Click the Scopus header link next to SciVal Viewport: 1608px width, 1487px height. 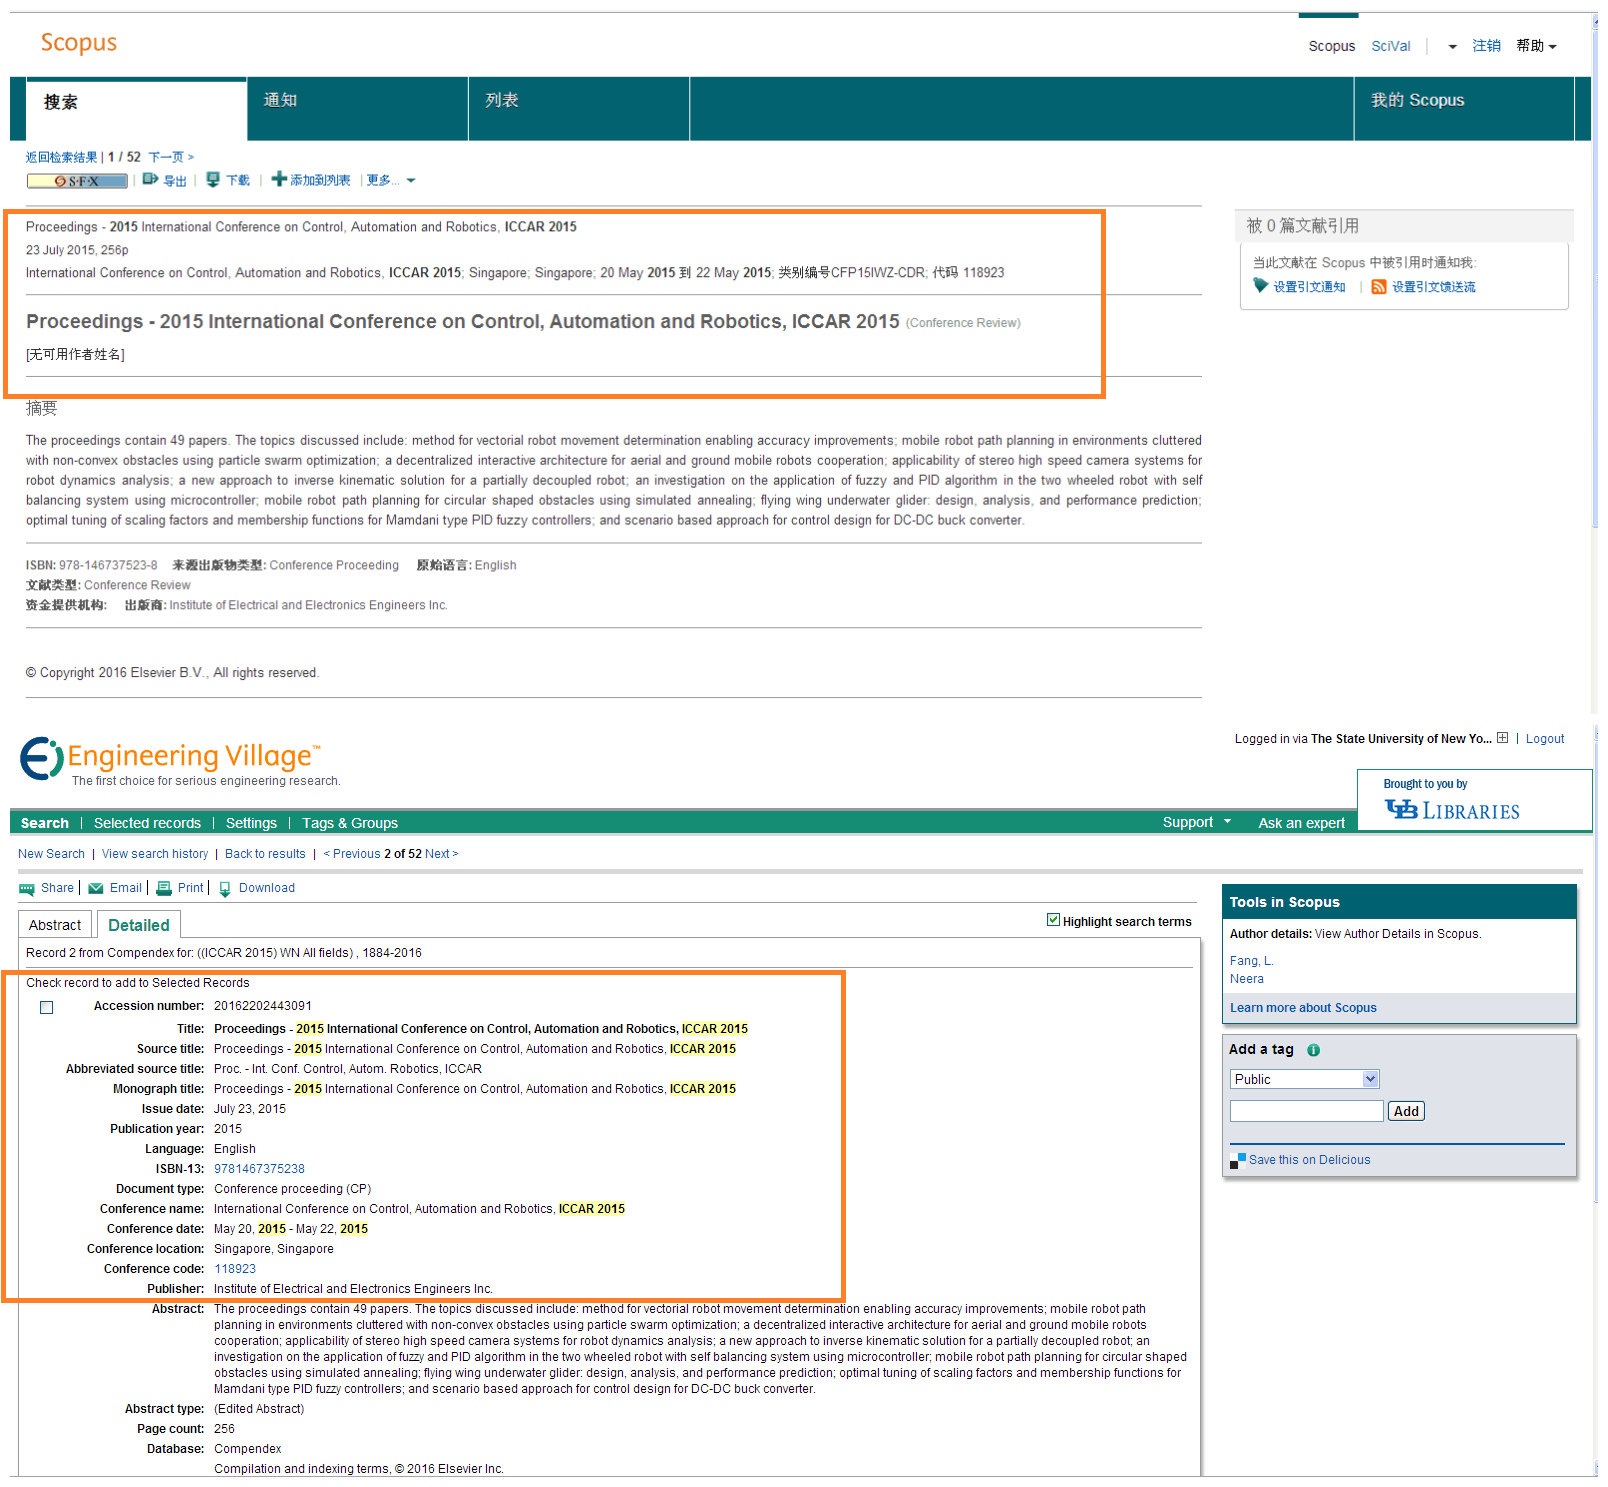click(x=1331, y=46)
